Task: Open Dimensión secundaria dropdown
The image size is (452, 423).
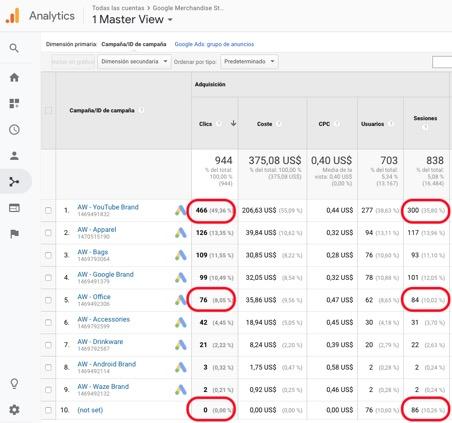Action: tap(134, 61)
